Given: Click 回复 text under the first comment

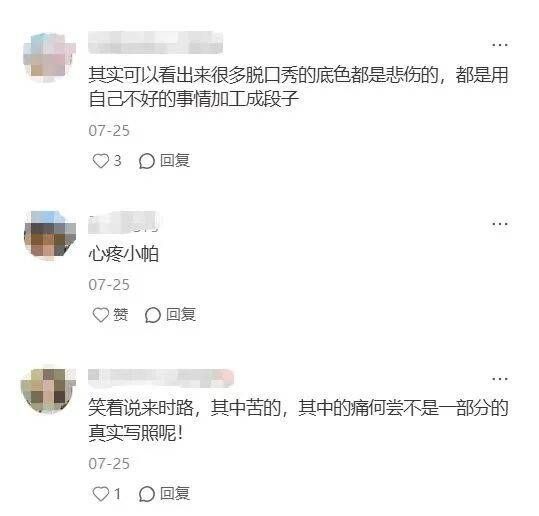Looking at the screenshot, I should point(175,161).
